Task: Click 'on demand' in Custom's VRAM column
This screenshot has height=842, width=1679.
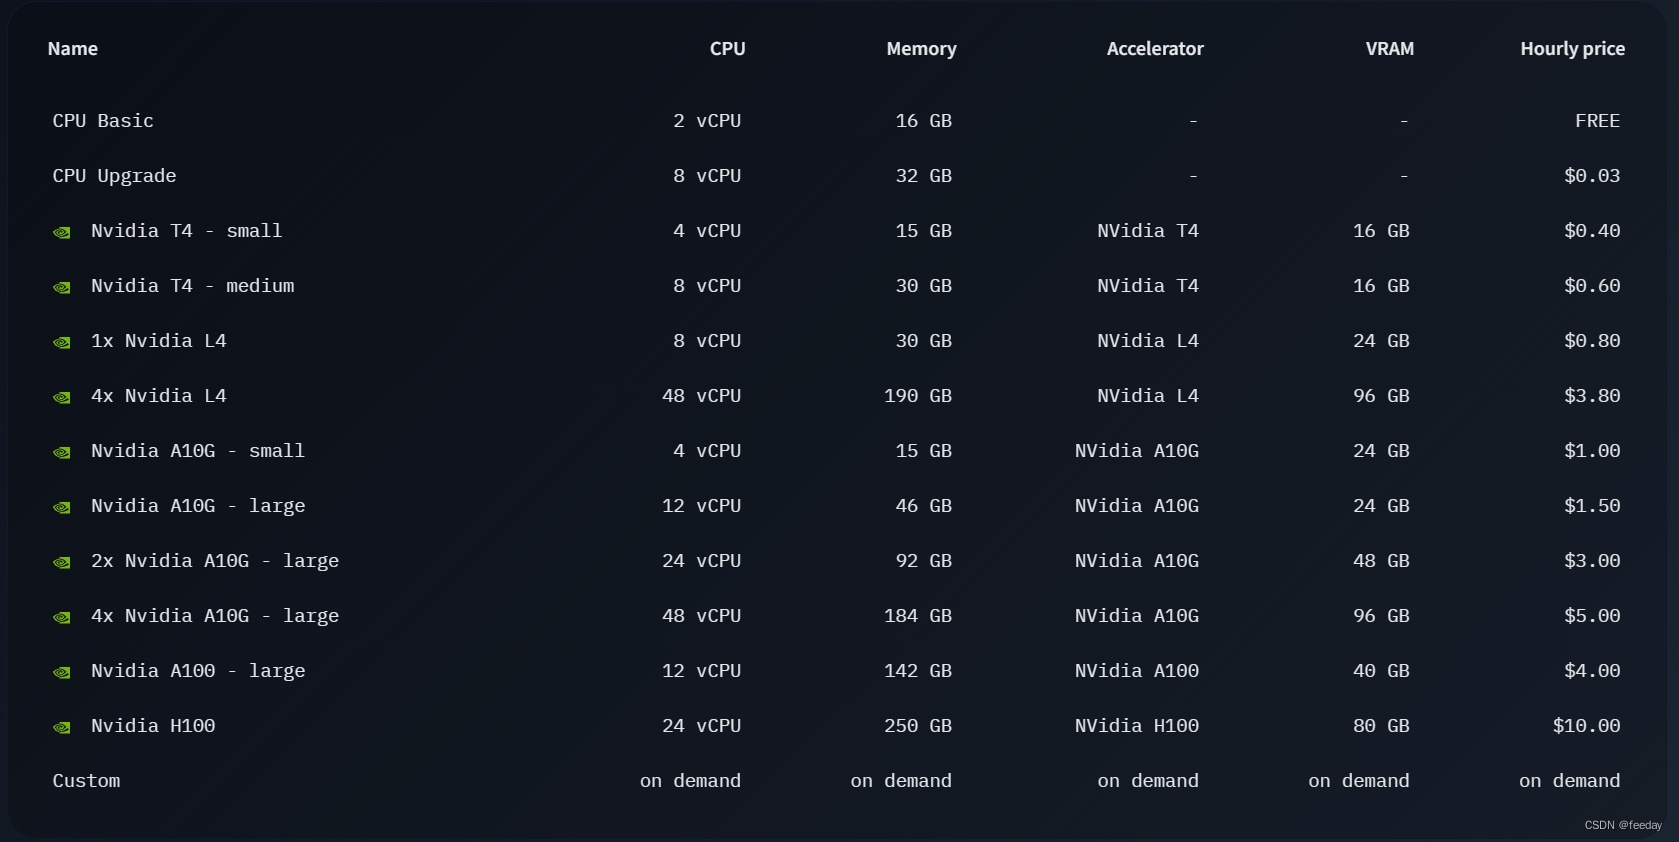Action: pos(1359,781)
